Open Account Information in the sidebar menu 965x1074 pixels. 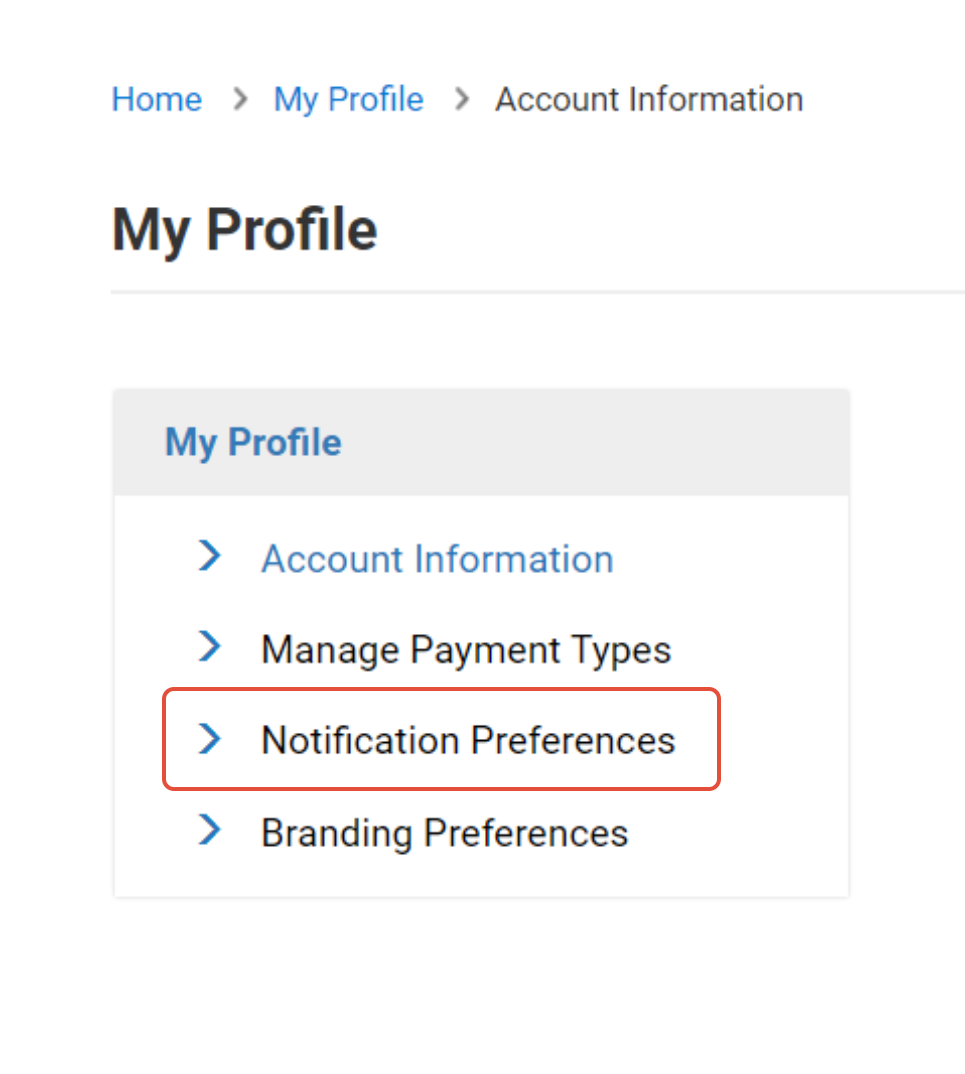pyautogui.click(x=437, y=559)
